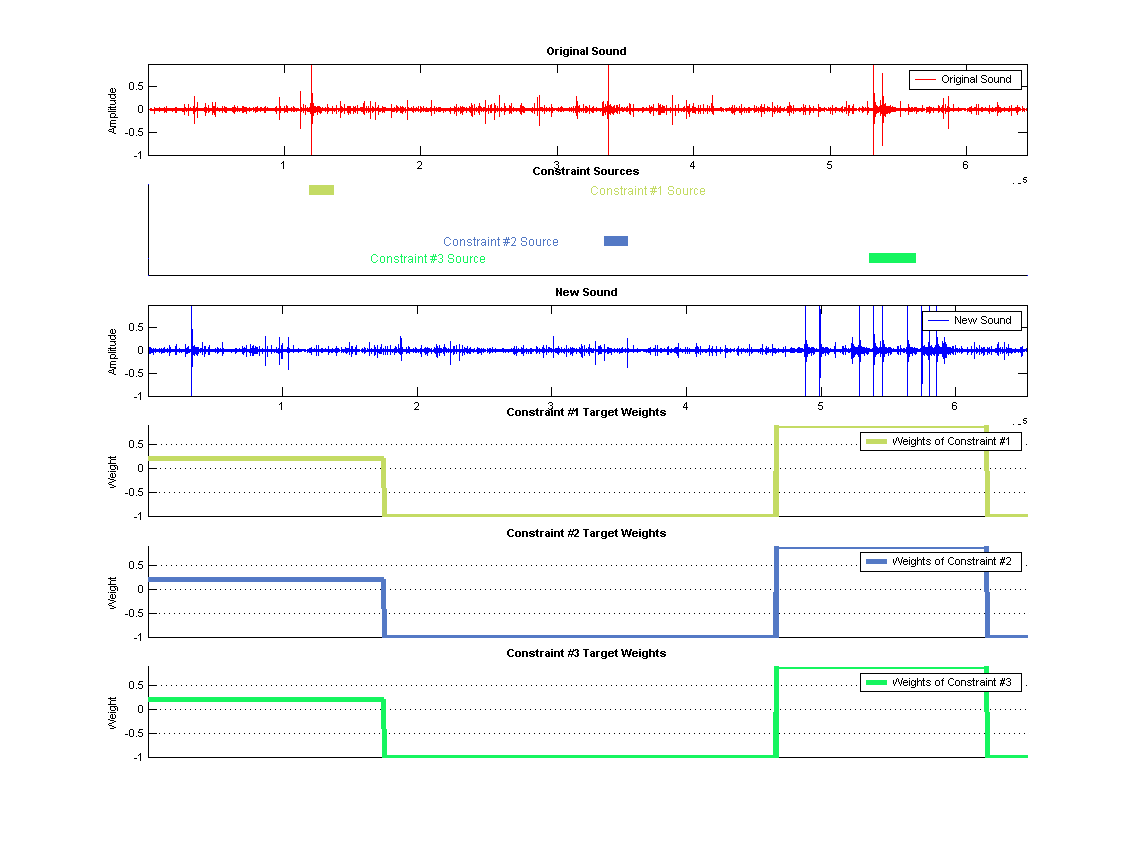This screenshot has width=1135, height=851.
Task: Click the New Sound legend box
Action: tap(971, 321)
